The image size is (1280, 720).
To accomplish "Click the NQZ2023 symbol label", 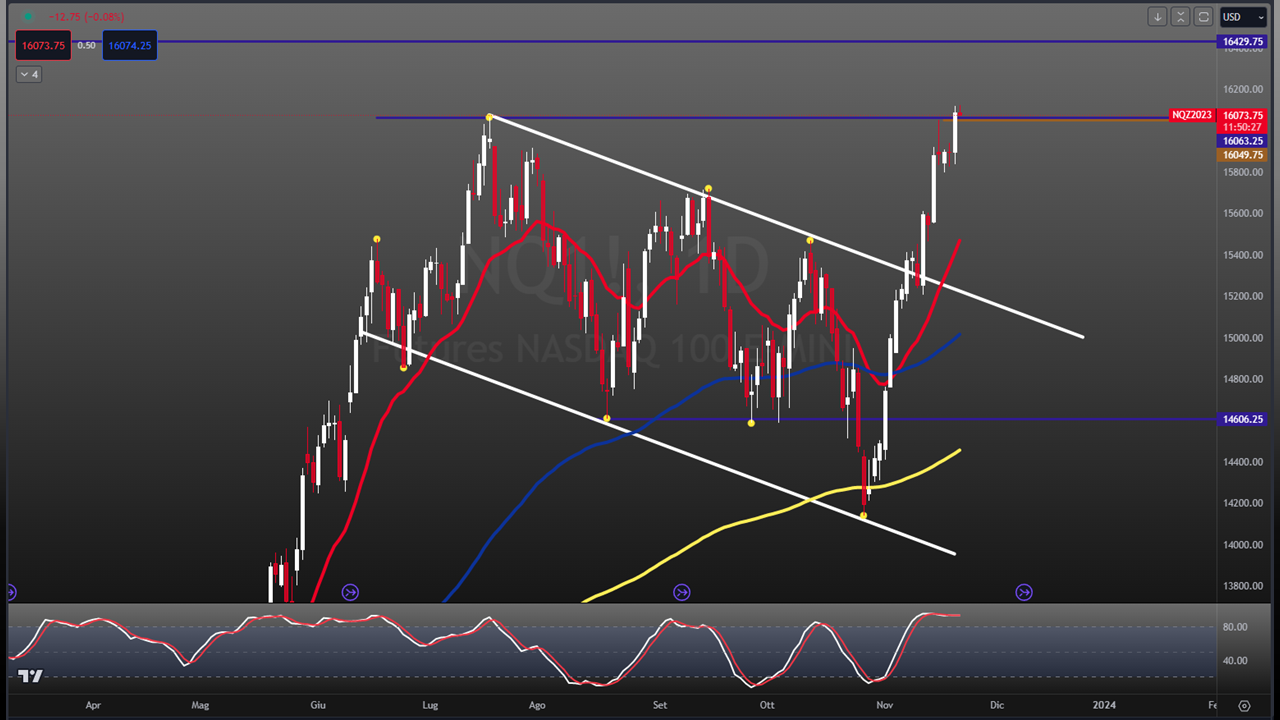I will click(x=1192, y=115).
